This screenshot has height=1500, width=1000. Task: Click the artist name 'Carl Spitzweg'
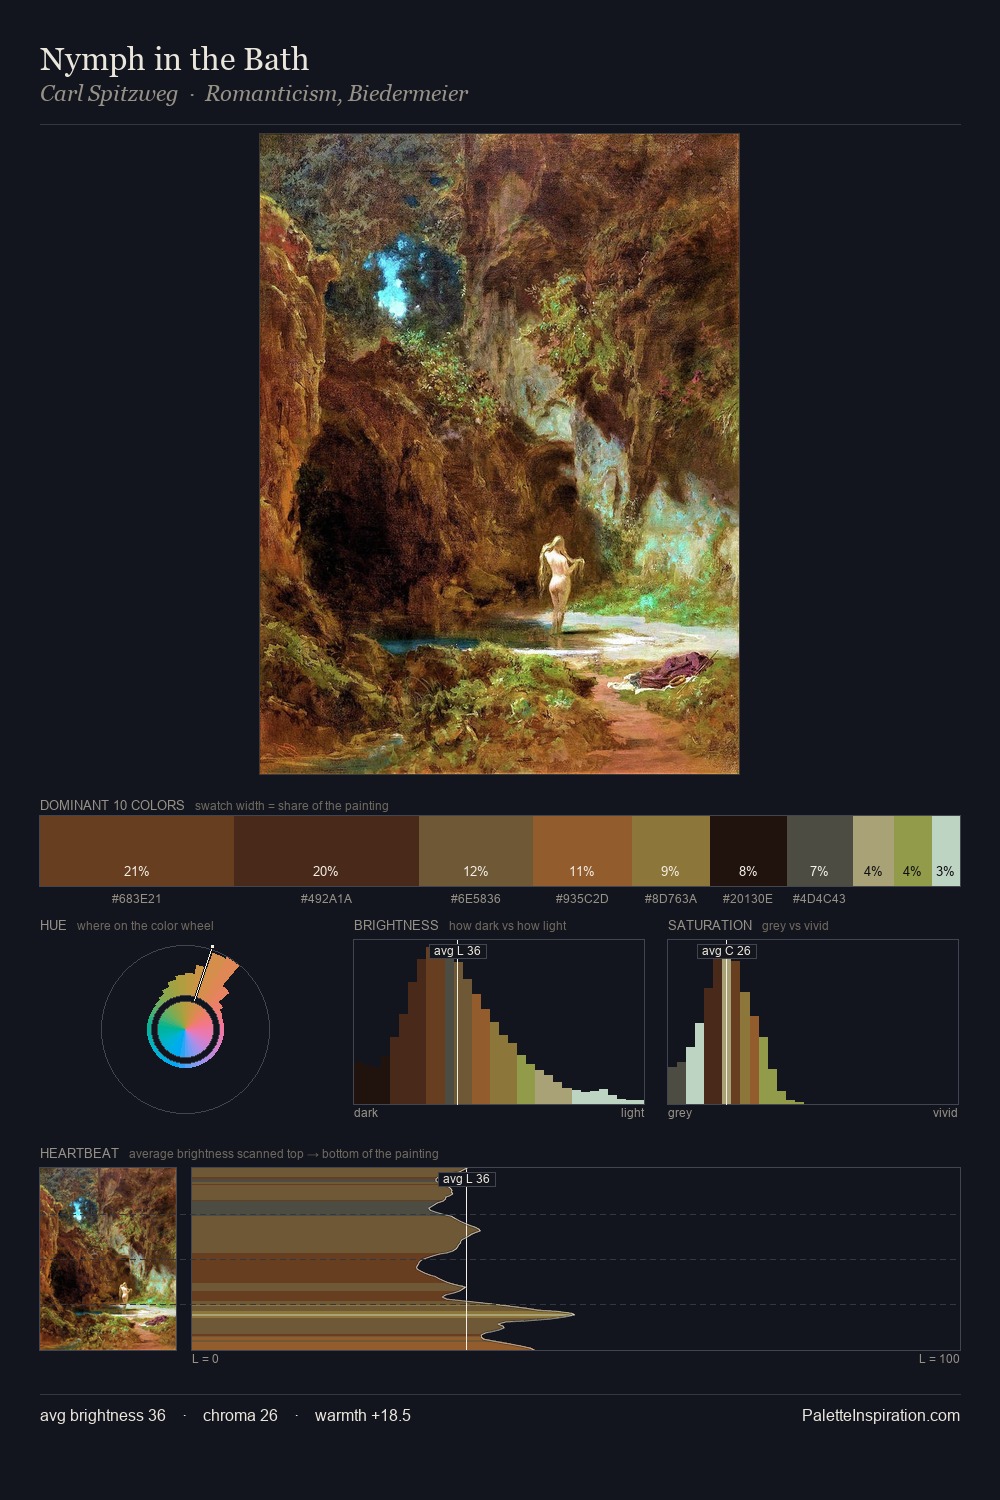(x=109, y=94)
